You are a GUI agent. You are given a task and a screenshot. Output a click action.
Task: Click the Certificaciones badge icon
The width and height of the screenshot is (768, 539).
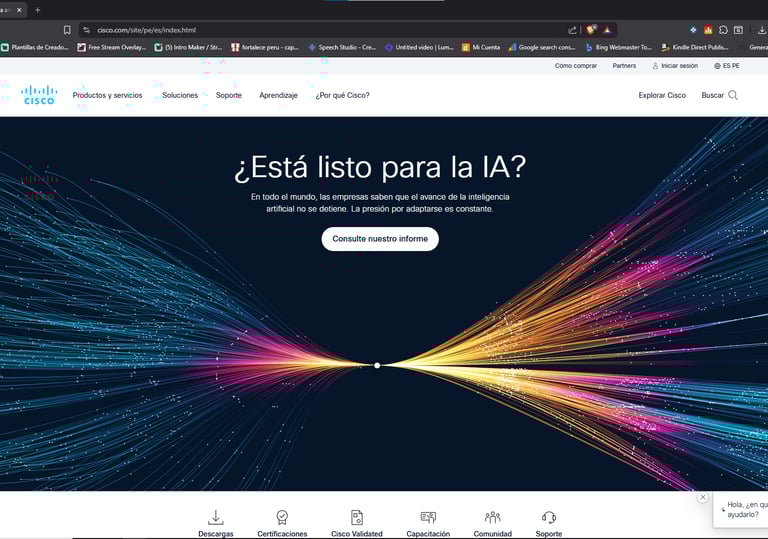pyautogui.click(x=282, y=517)
